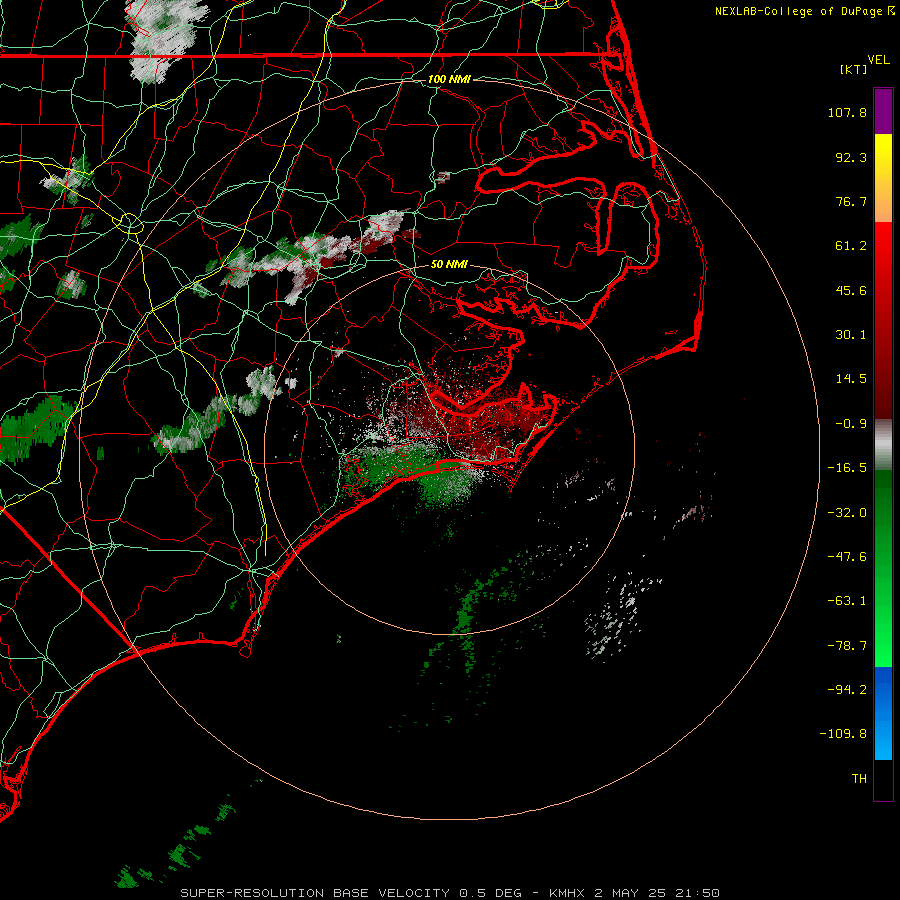Click the 100 NMI range ring label
Screen dimensions: 900x900
click(x=449, y=79)
